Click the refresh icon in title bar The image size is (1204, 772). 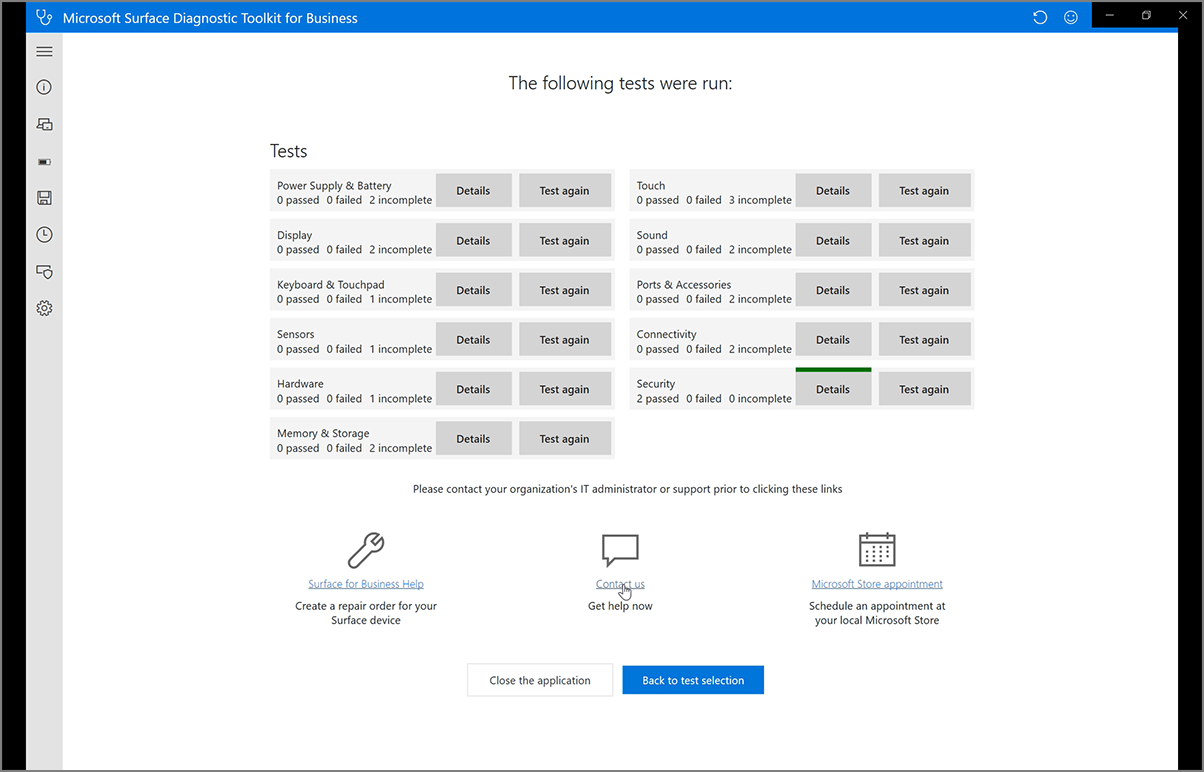coord(1040,17)
